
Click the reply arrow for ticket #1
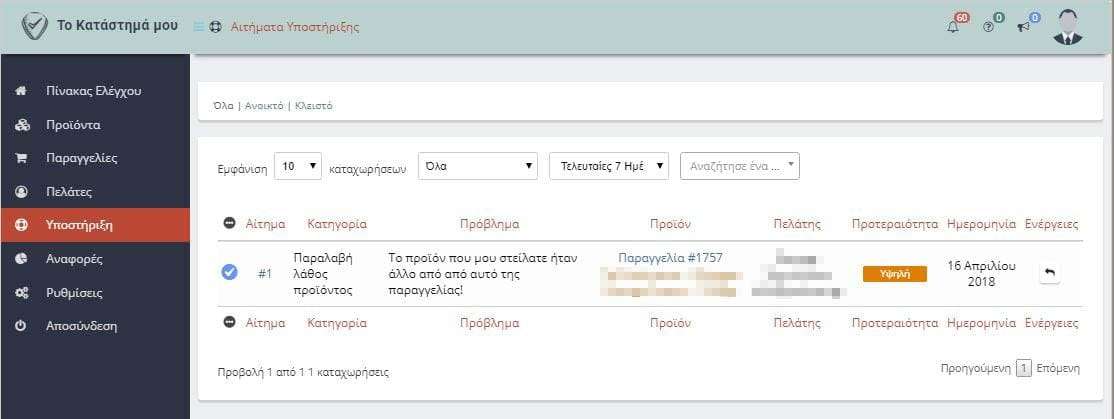click(1049, 274)
